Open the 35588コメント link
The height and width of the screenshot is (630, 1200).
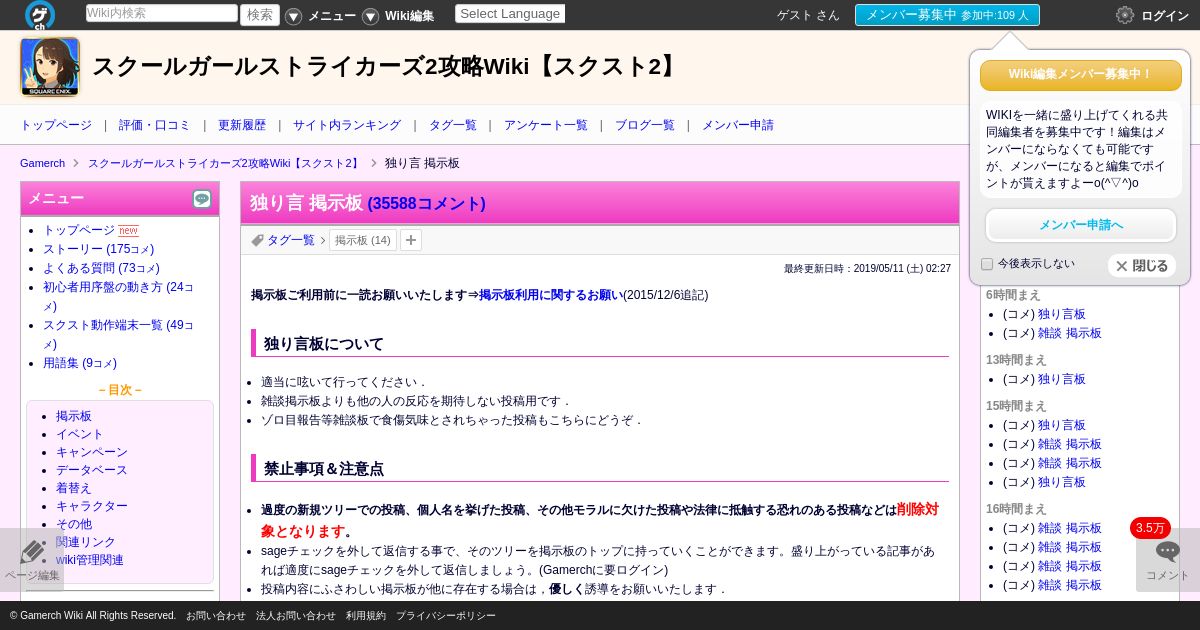pos(427,203)
